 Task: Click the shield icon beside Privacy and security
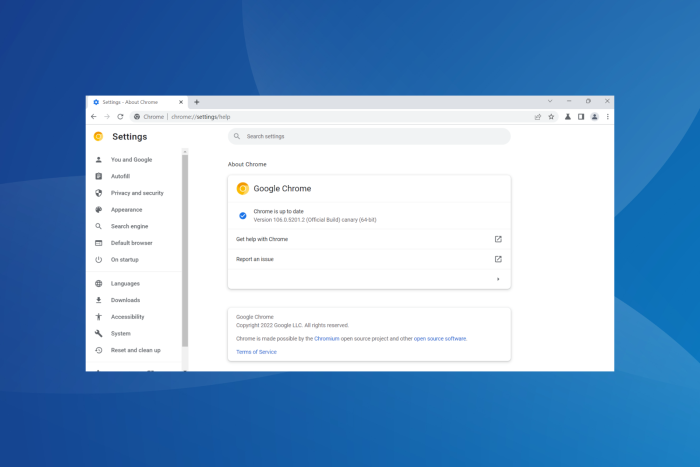[x=99, y=193]
